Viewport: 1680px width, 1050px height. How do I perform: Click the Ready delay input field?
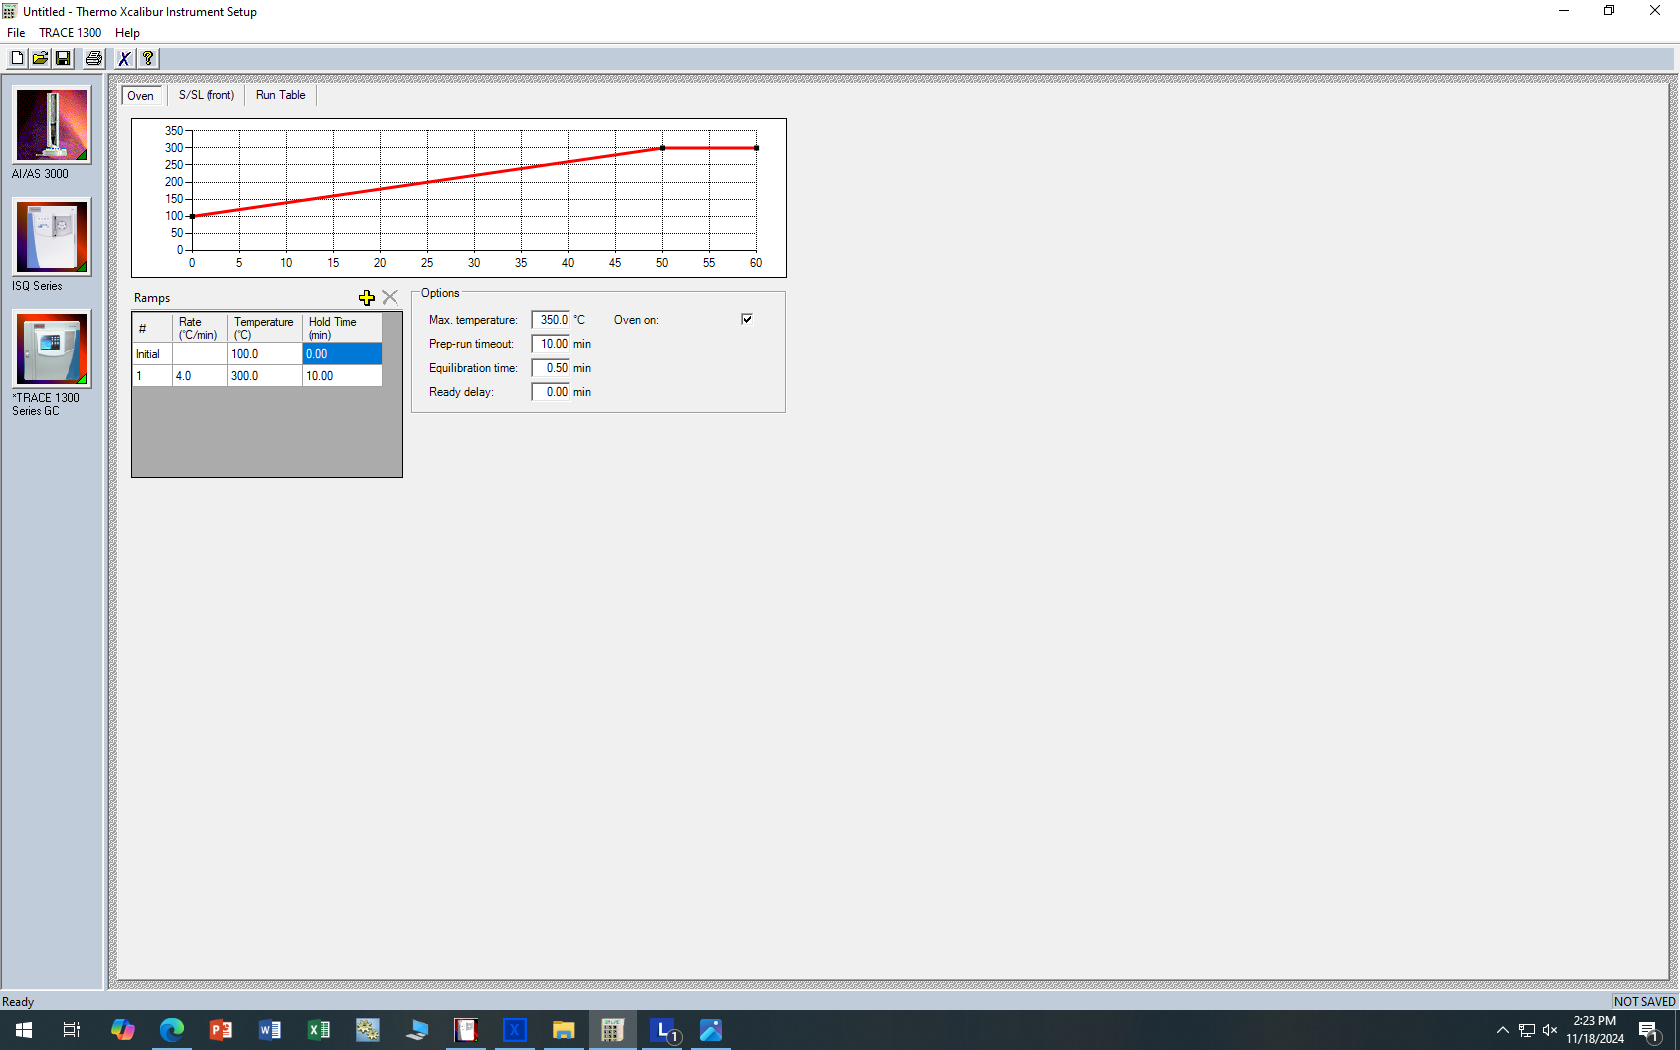click(x=551, y=392)
